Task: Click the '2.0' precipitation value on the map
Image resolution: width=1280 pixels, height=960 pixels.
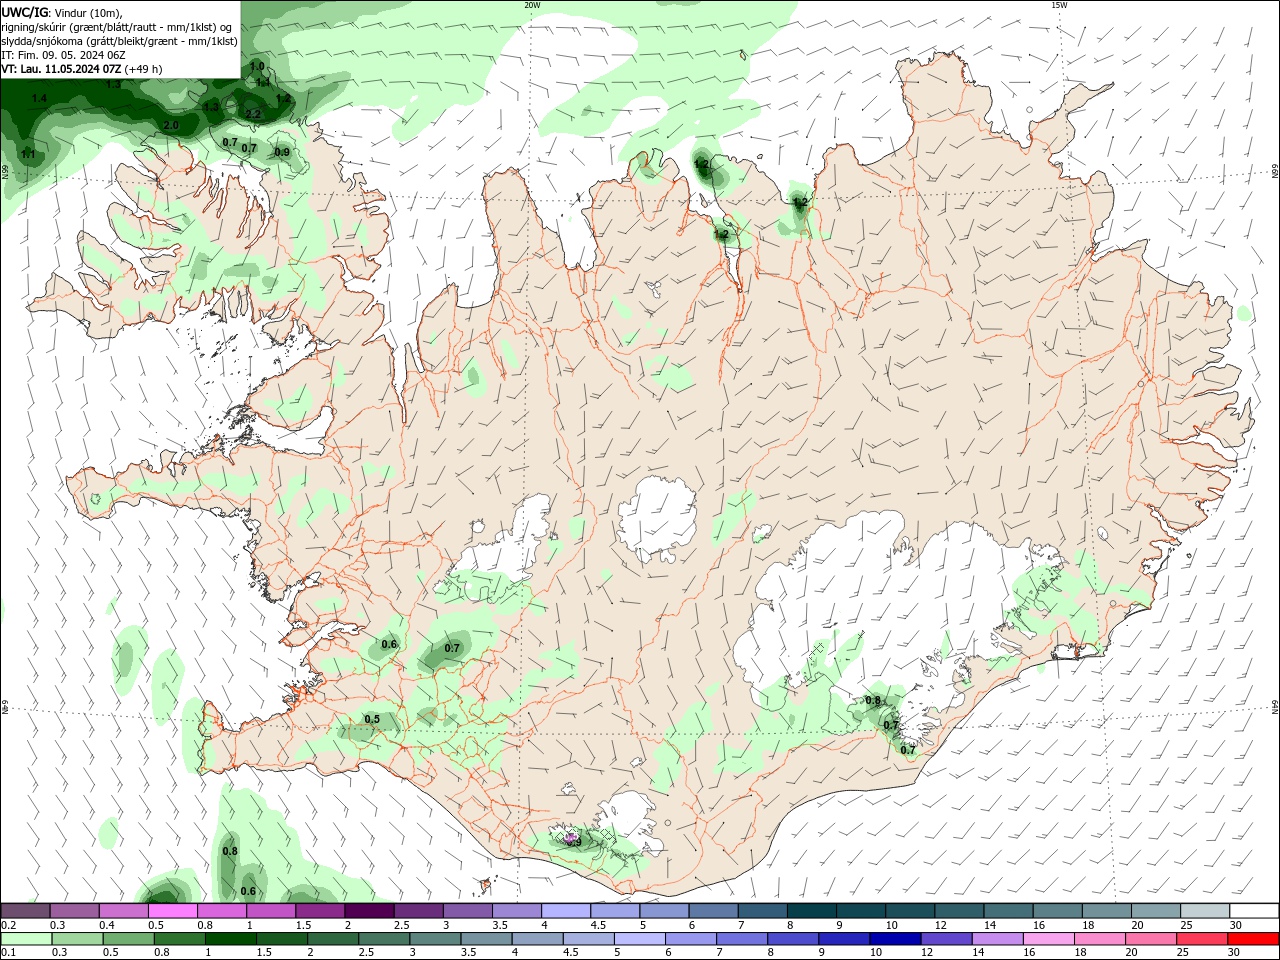Action: (x=171, y=125)
